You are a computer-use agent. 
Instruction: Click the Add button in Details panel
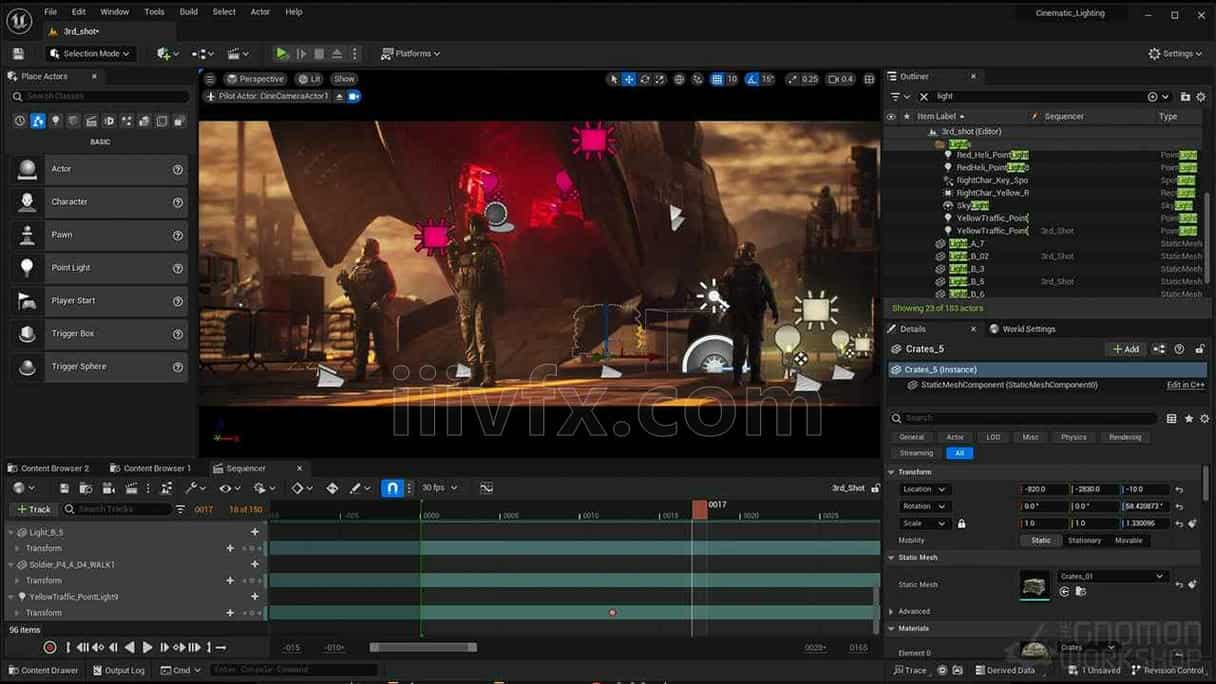pos(1125,349)
